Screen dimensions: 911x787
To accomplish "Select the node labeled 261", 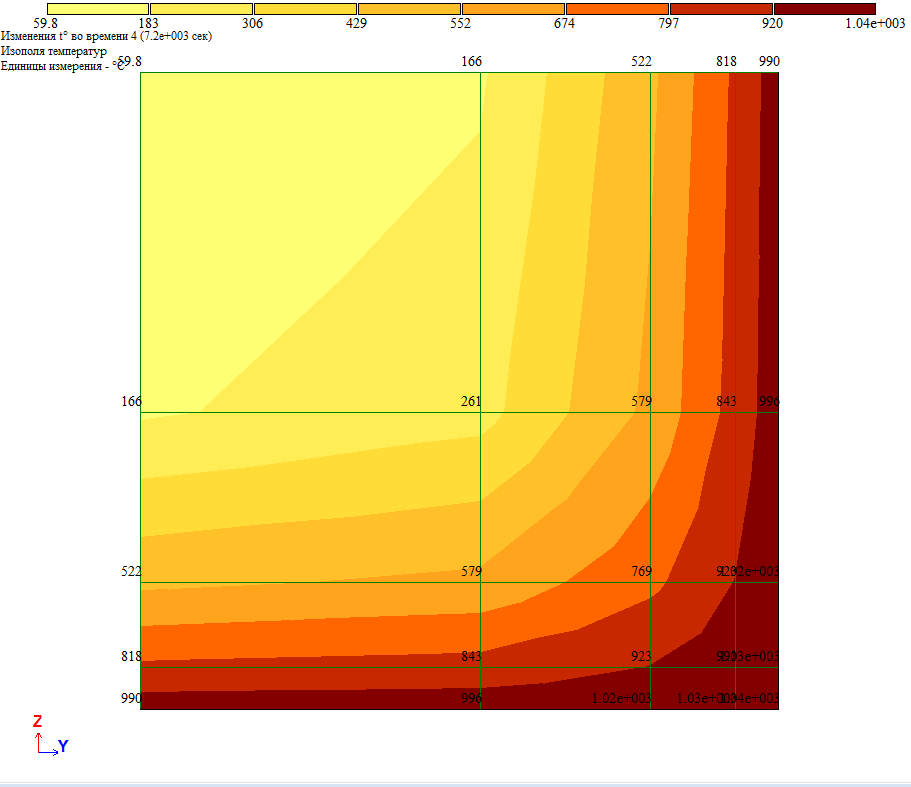I will pos(471,402).
